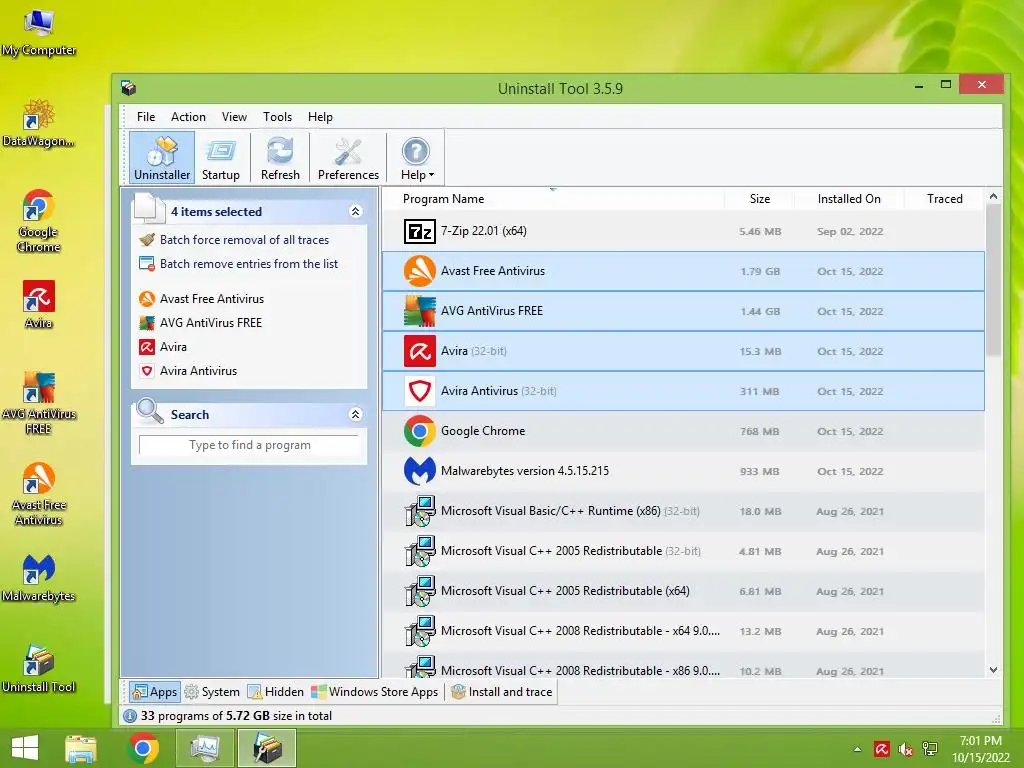The height and width of the screenshot is (768, 1024).
Task: Click the 768 MB size cell for Google Chrome
Action: [760, 431]
